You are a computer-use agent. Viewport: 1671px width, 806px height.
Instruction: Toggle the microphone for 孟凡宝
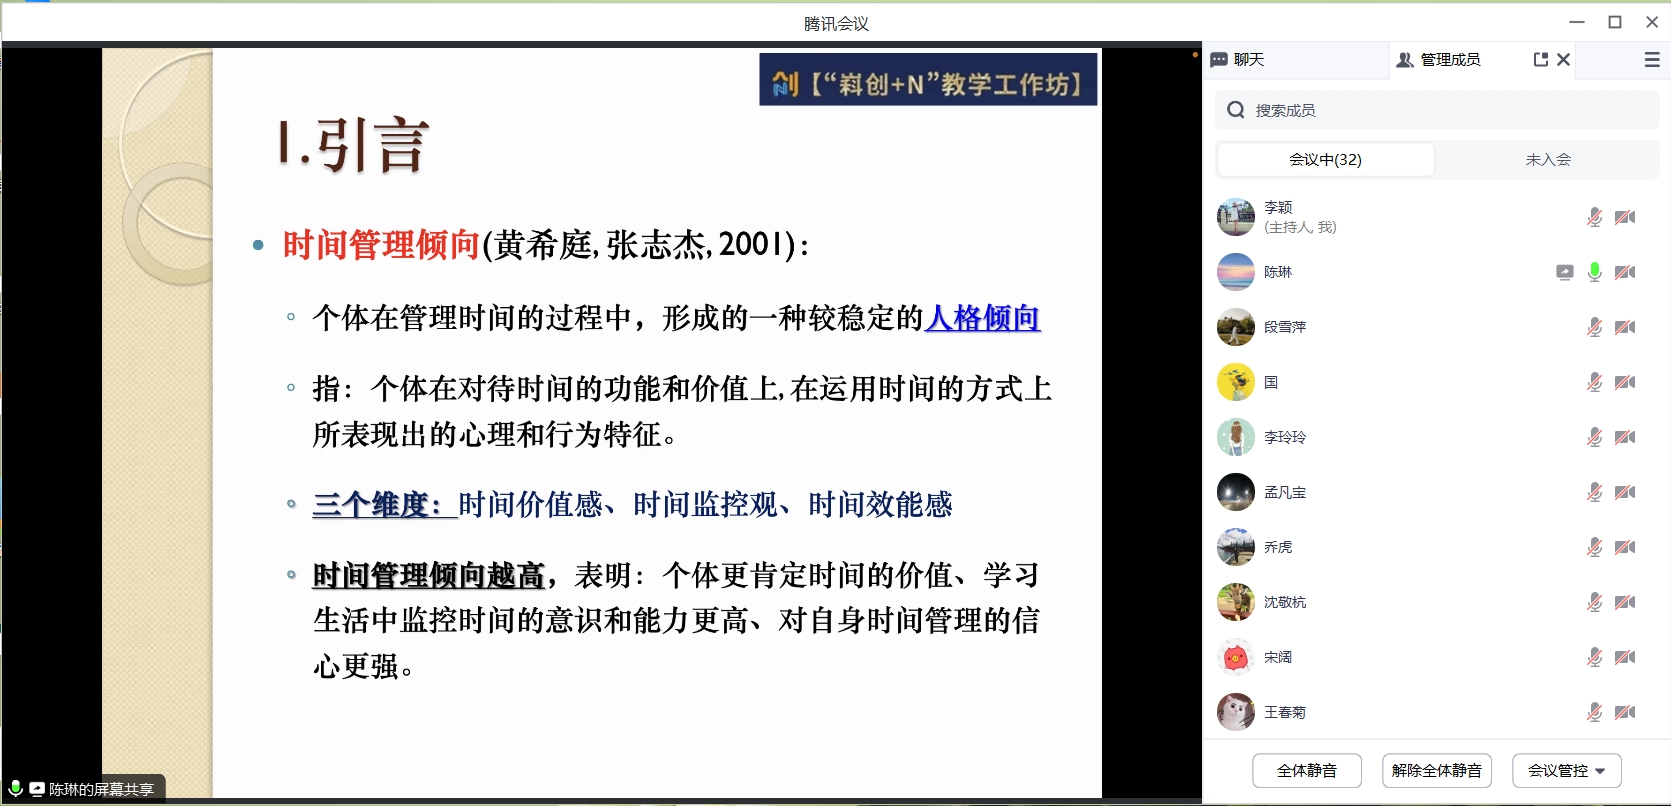coord(1595,492)
